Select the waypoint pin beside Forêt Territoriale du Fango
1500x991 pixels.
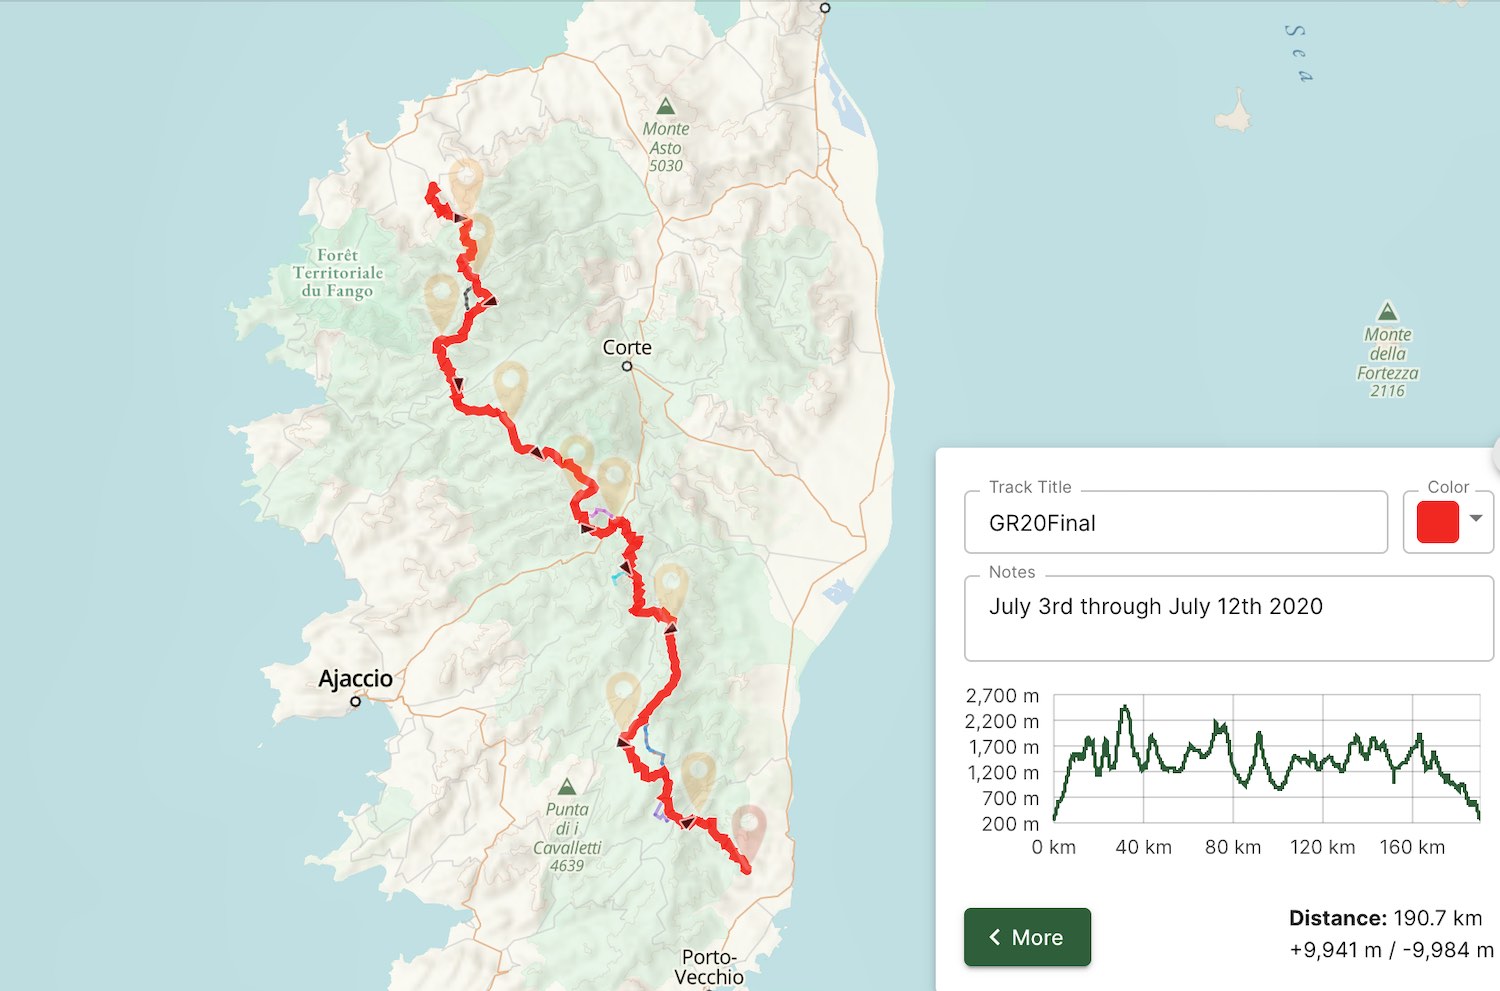click(442, 298)
